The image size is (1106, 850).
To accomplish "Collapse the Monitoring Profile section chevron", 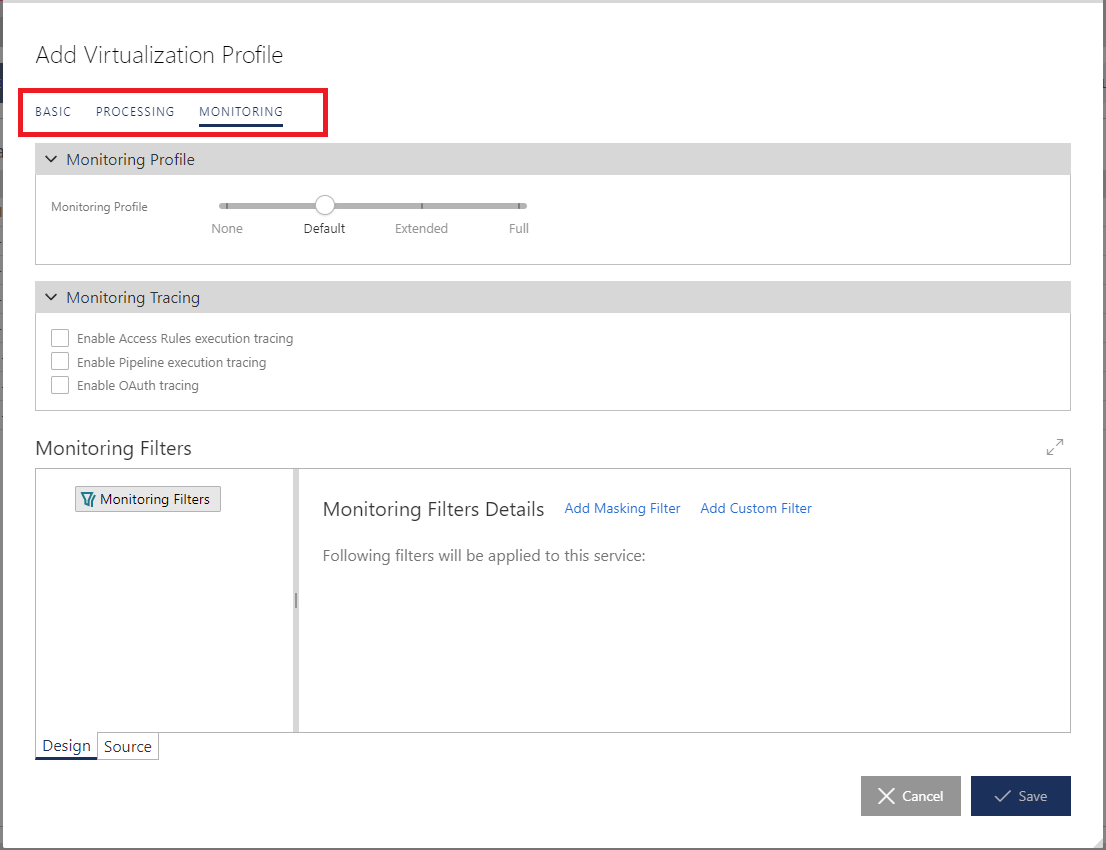I will pyautogui.click(x=50, y=159).
